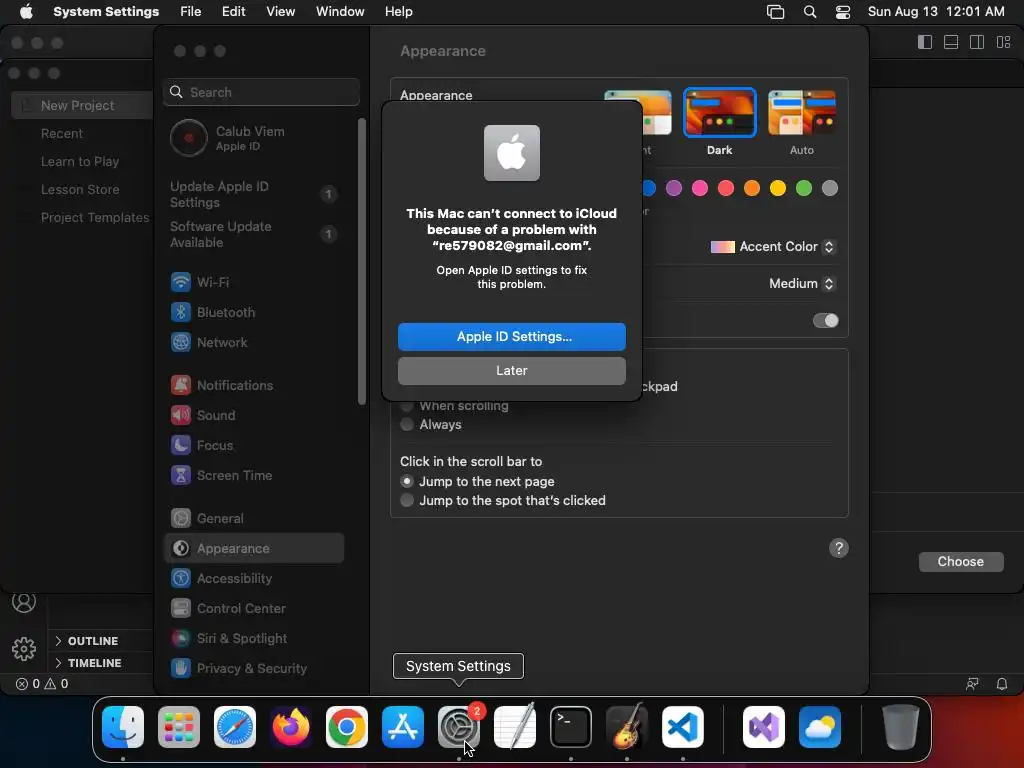Open the System Settings app menu

pos(106,12)
